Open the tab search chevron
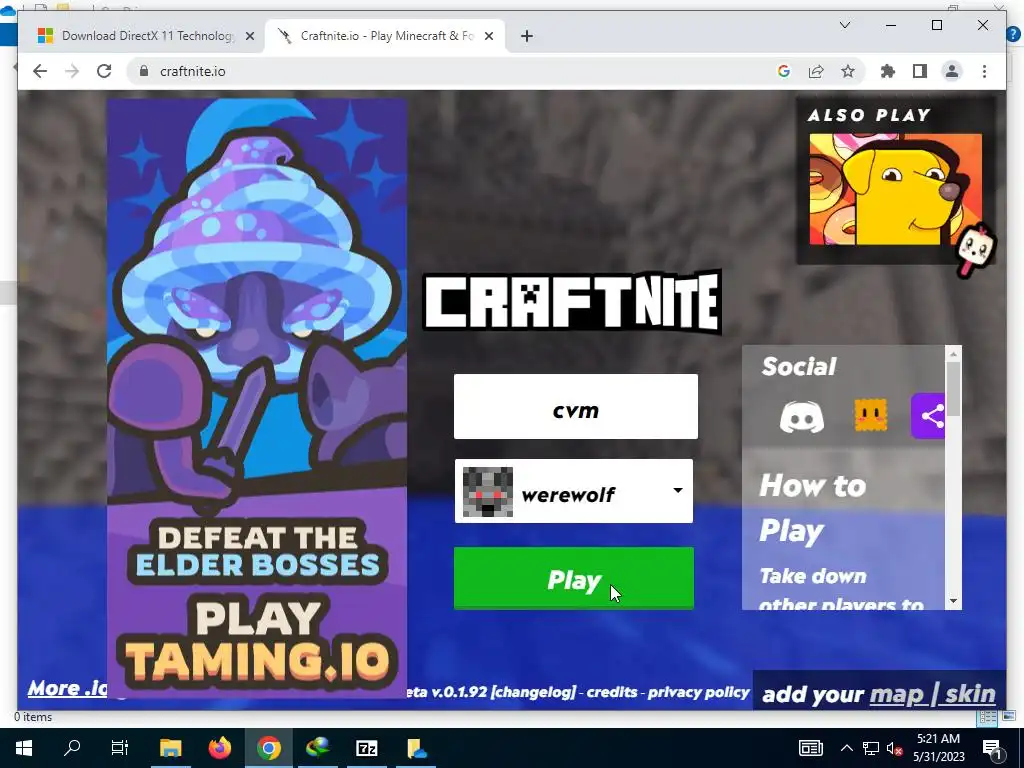 coord(844,25)
